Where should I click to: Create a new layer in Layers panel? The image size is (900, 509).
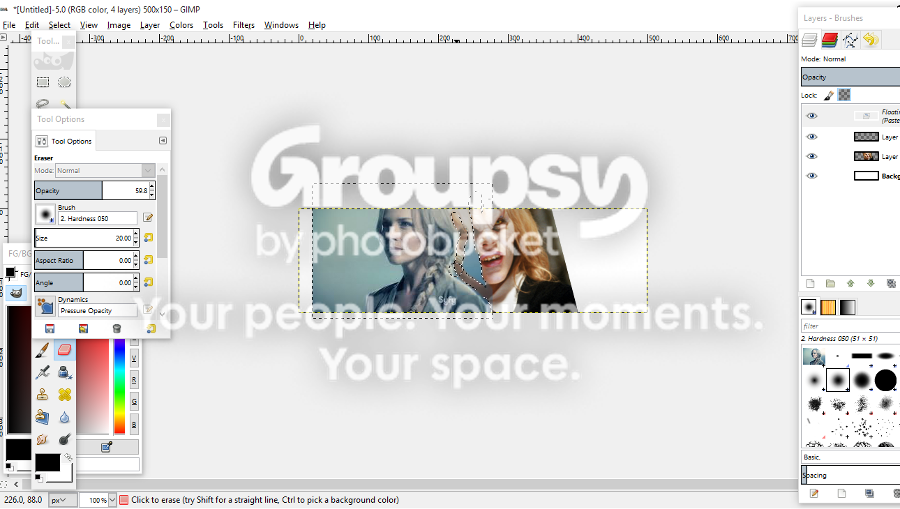[x=810, y=283]
